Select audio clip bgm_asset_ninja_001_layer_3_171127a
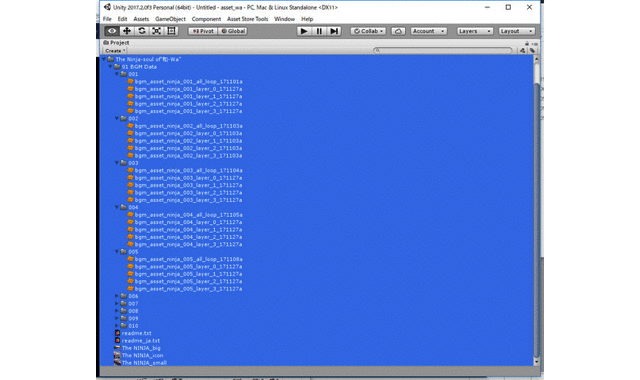Viewport: 640px width, 380px height. tap(188, 111)
